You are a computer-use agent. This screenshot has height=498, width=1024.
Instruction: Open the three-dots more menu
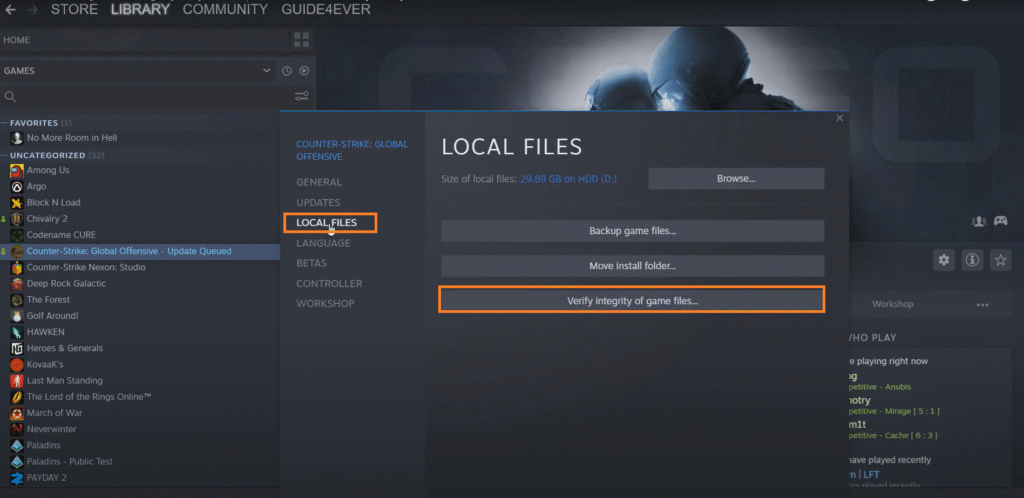point(982,304)
